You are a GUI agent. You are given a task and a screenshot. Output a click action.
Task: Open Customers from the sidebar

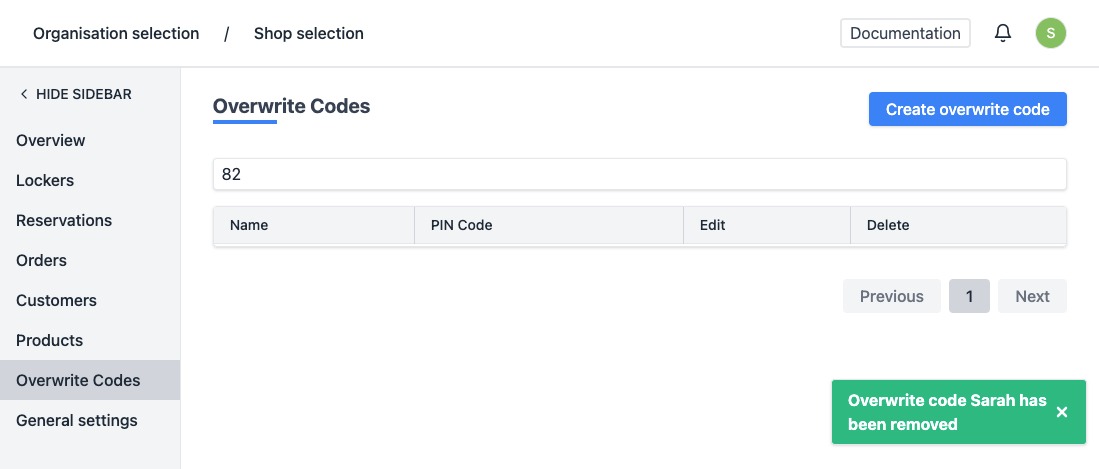click(x=56, y=300)
